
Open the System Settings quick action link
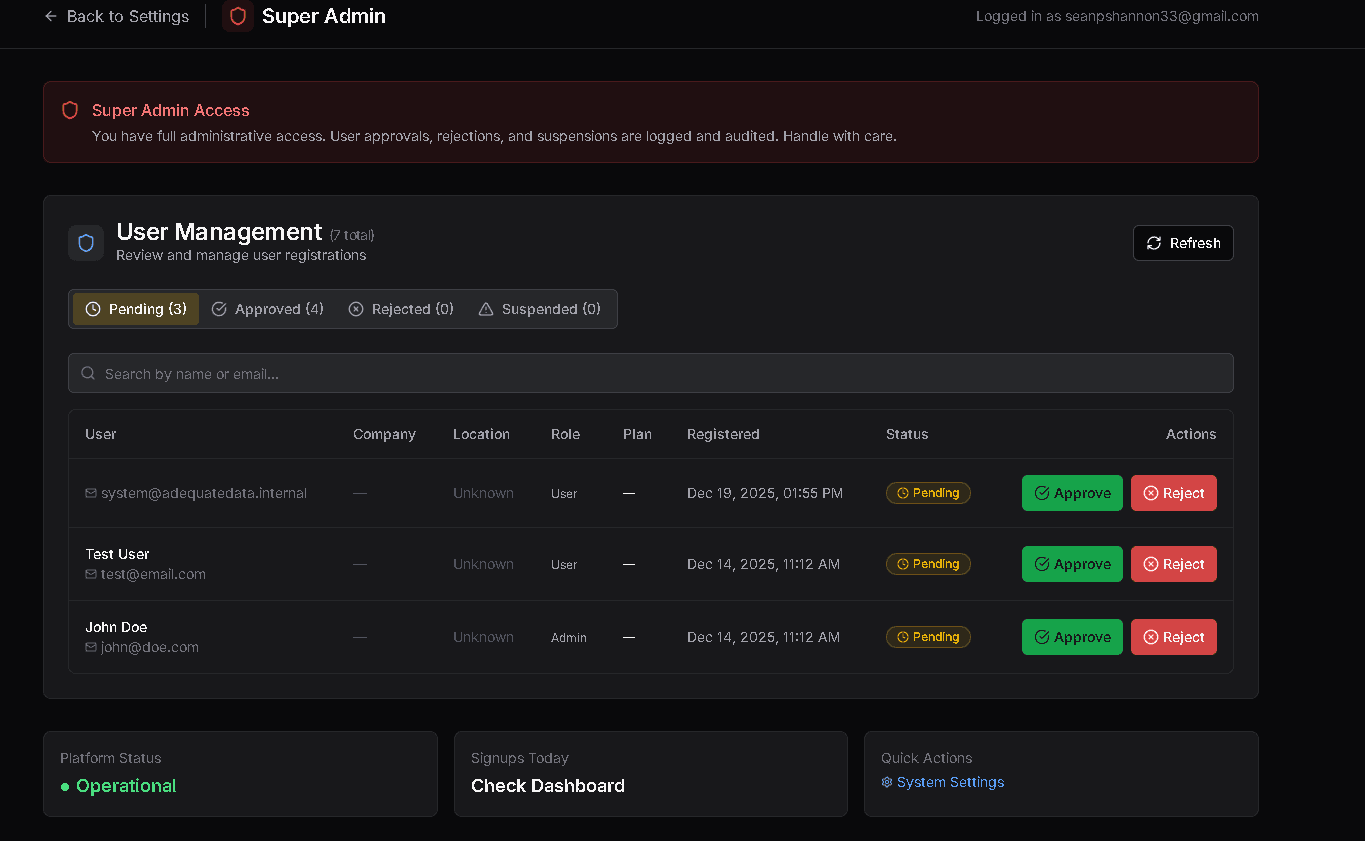(x=950, y=782)
